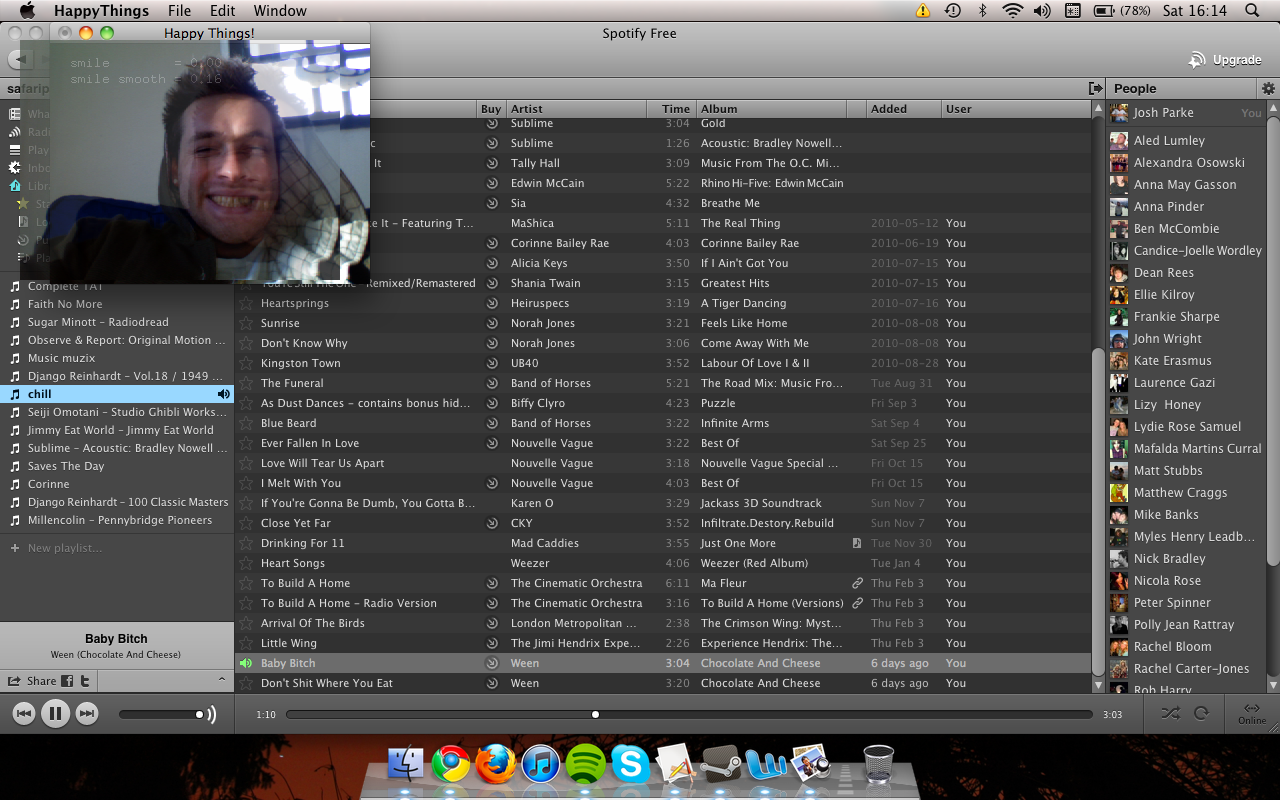Click the song progress bar handle
The height and width of the screenshot is (800, 1280).
[595, 714]
